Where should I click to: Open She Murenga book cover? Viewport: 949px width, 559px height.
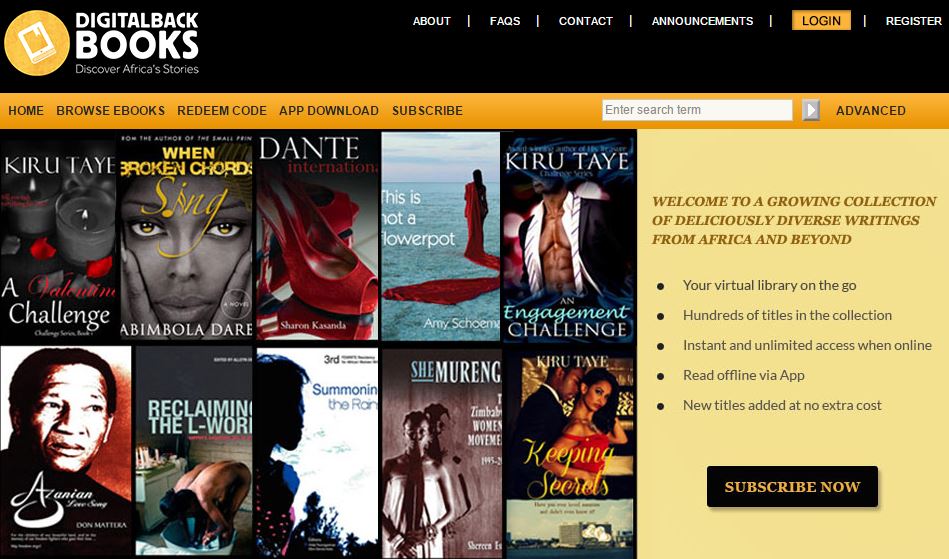(x=442, y=453)
